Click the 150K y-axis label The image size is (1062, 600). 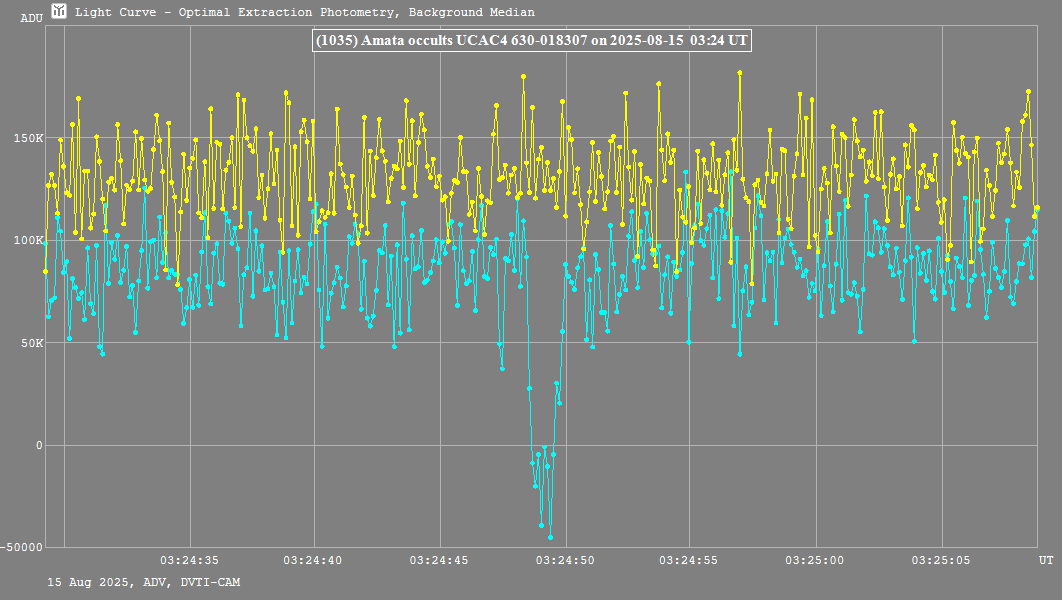click(x=28, y=138)
